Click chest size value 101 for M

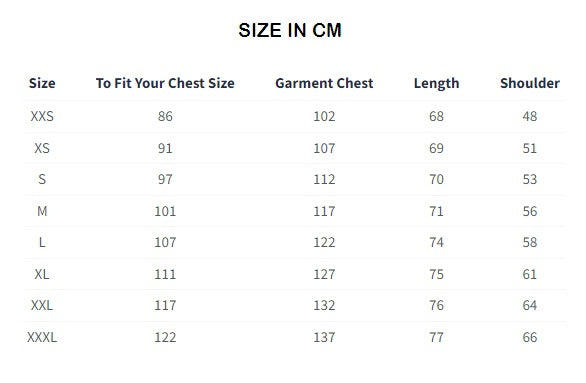[x=165, y=211]
